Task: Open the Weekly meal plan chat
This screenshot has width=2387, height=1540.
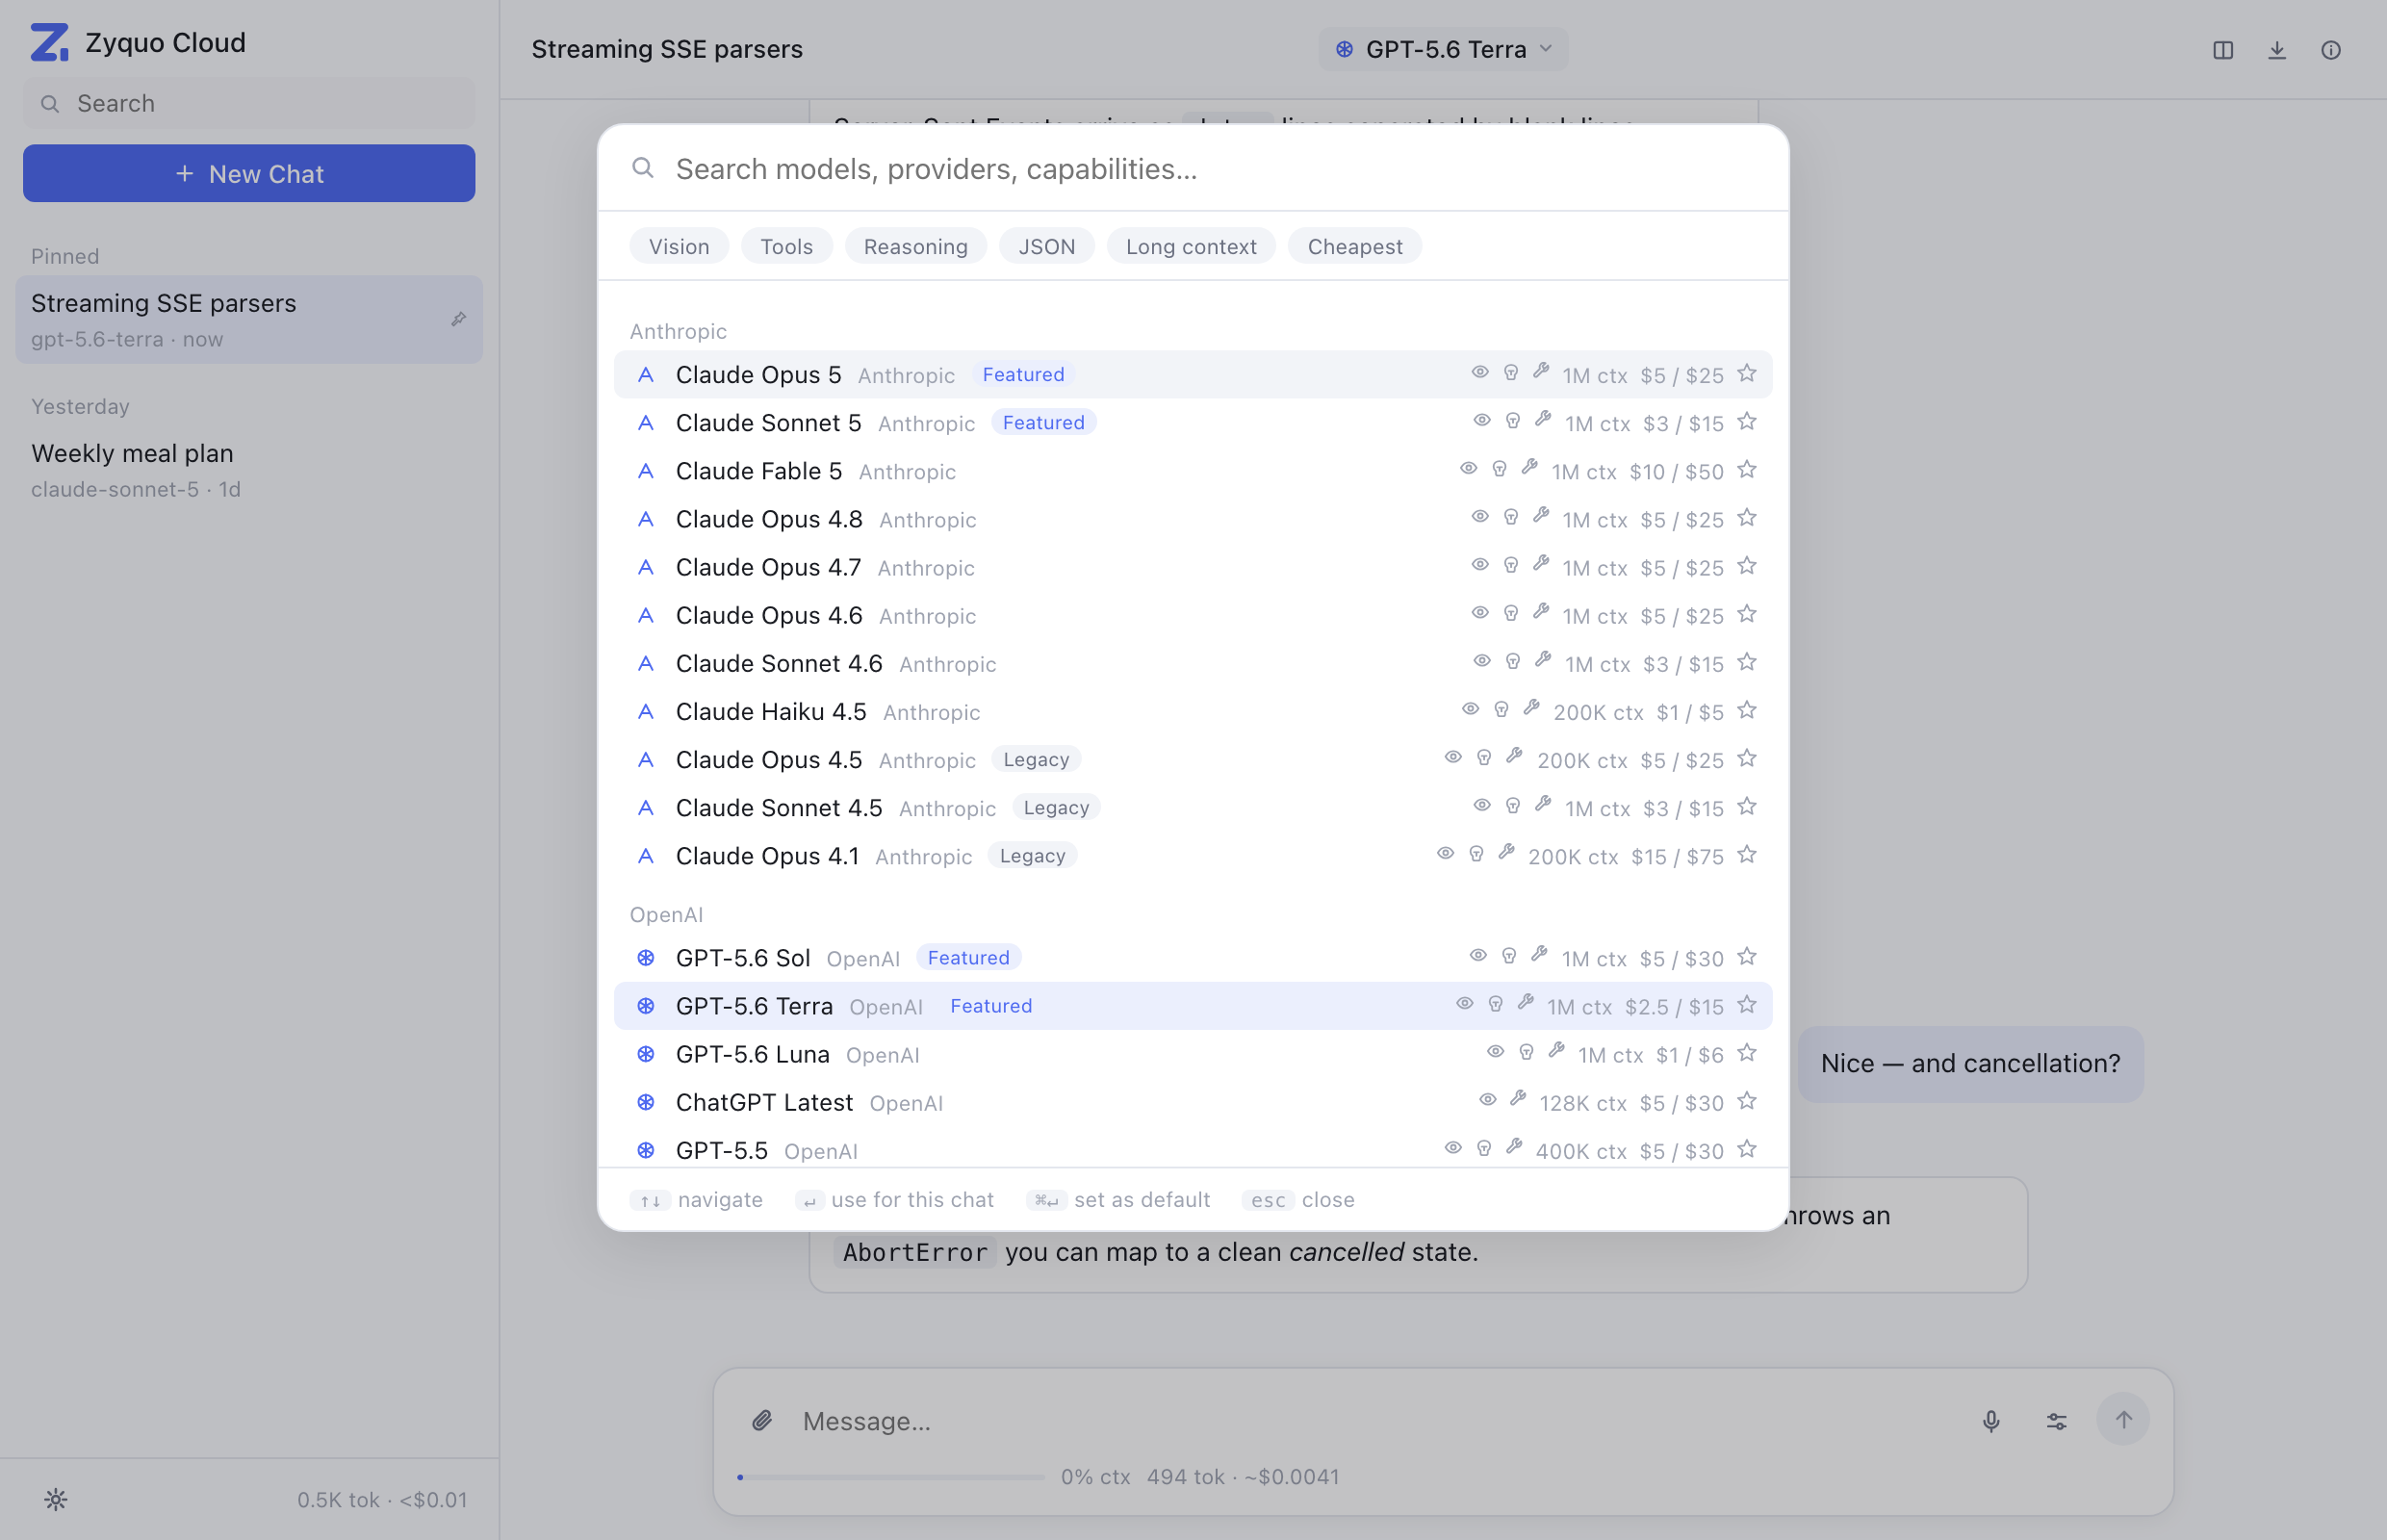Action: click(249, 469)
